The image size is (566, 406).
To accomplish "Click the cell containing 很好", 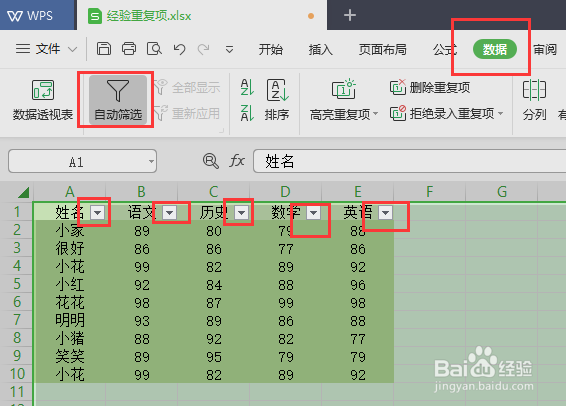I will point(70,248).
